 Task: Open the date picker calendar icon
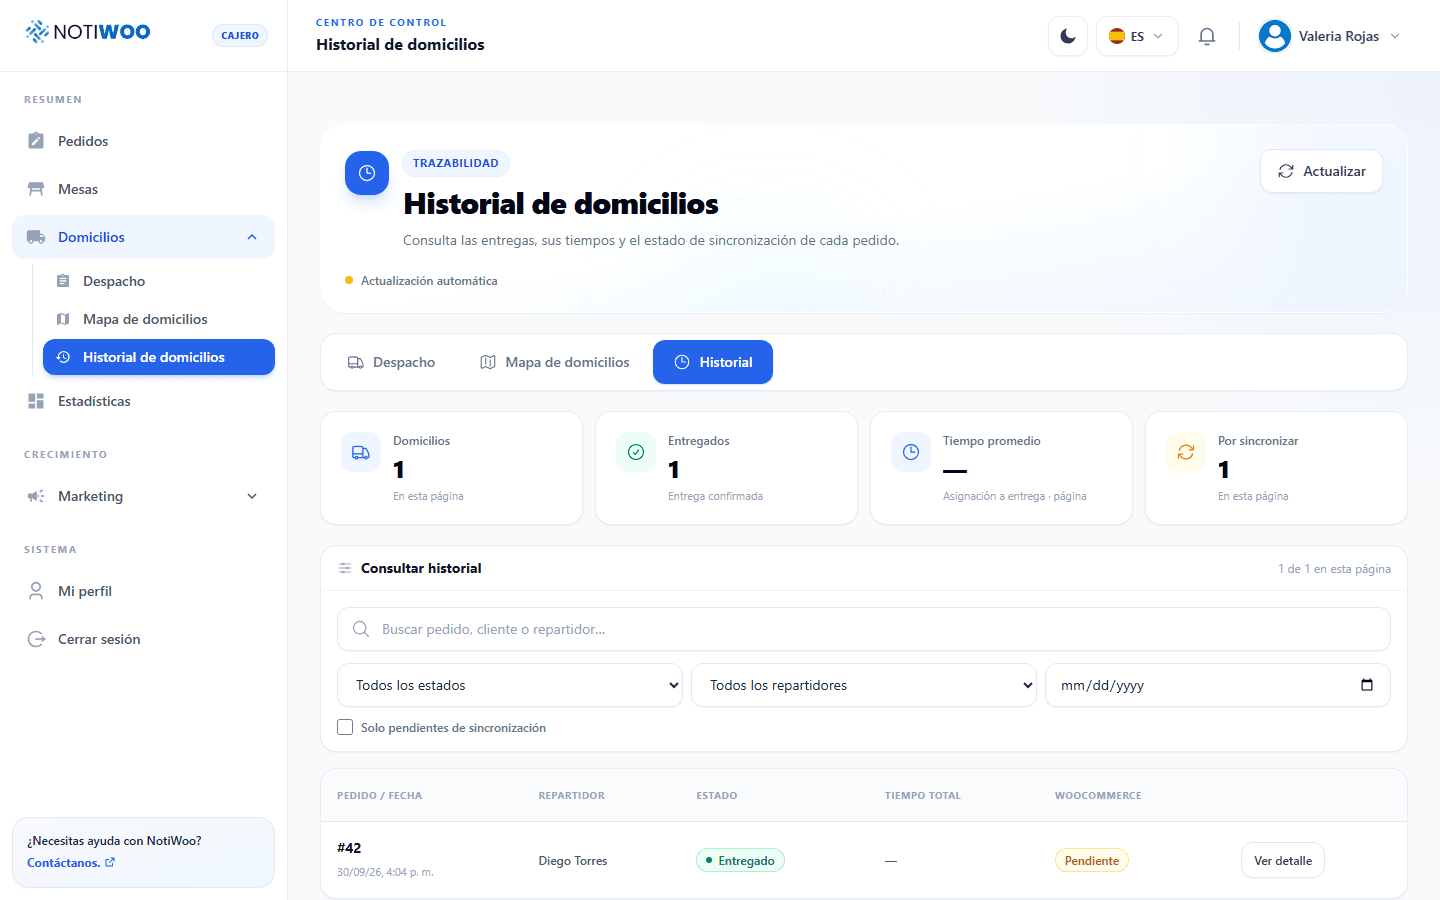[x=1367, y=685]
